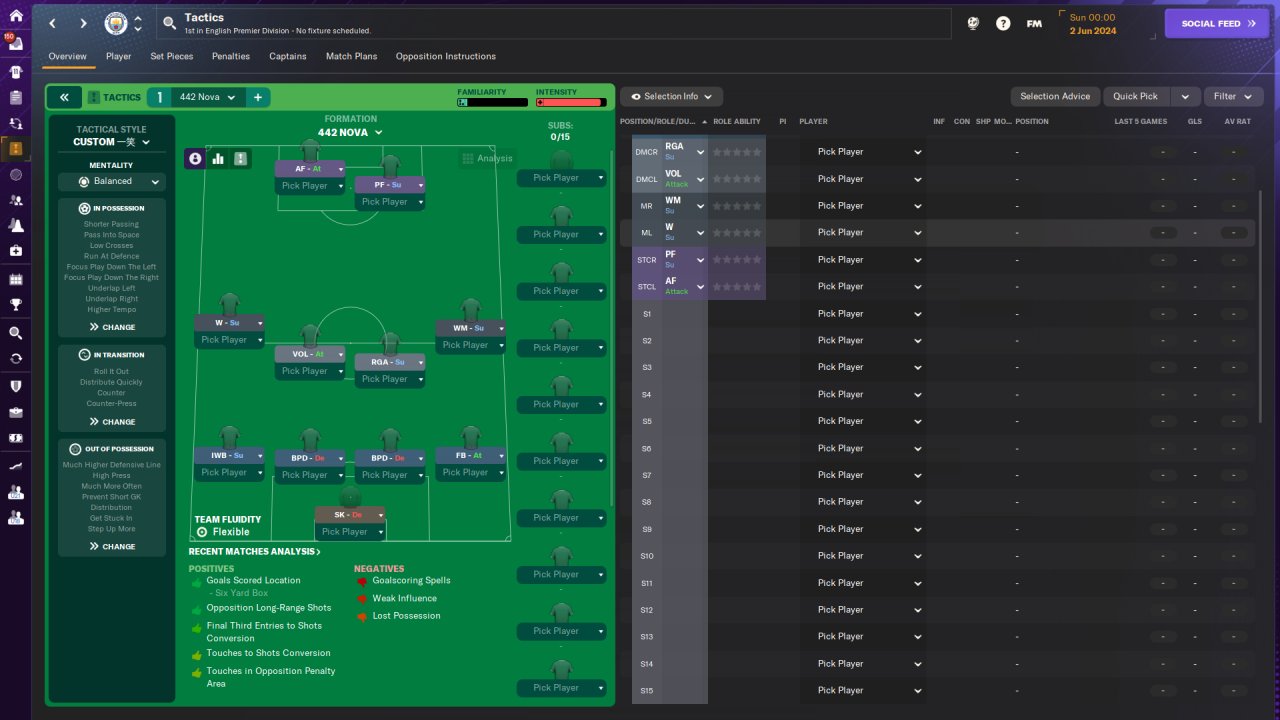Open the Help question mark icon
The height and width of the screenshot is (720, 1280).
click(x=1003, y=23)
